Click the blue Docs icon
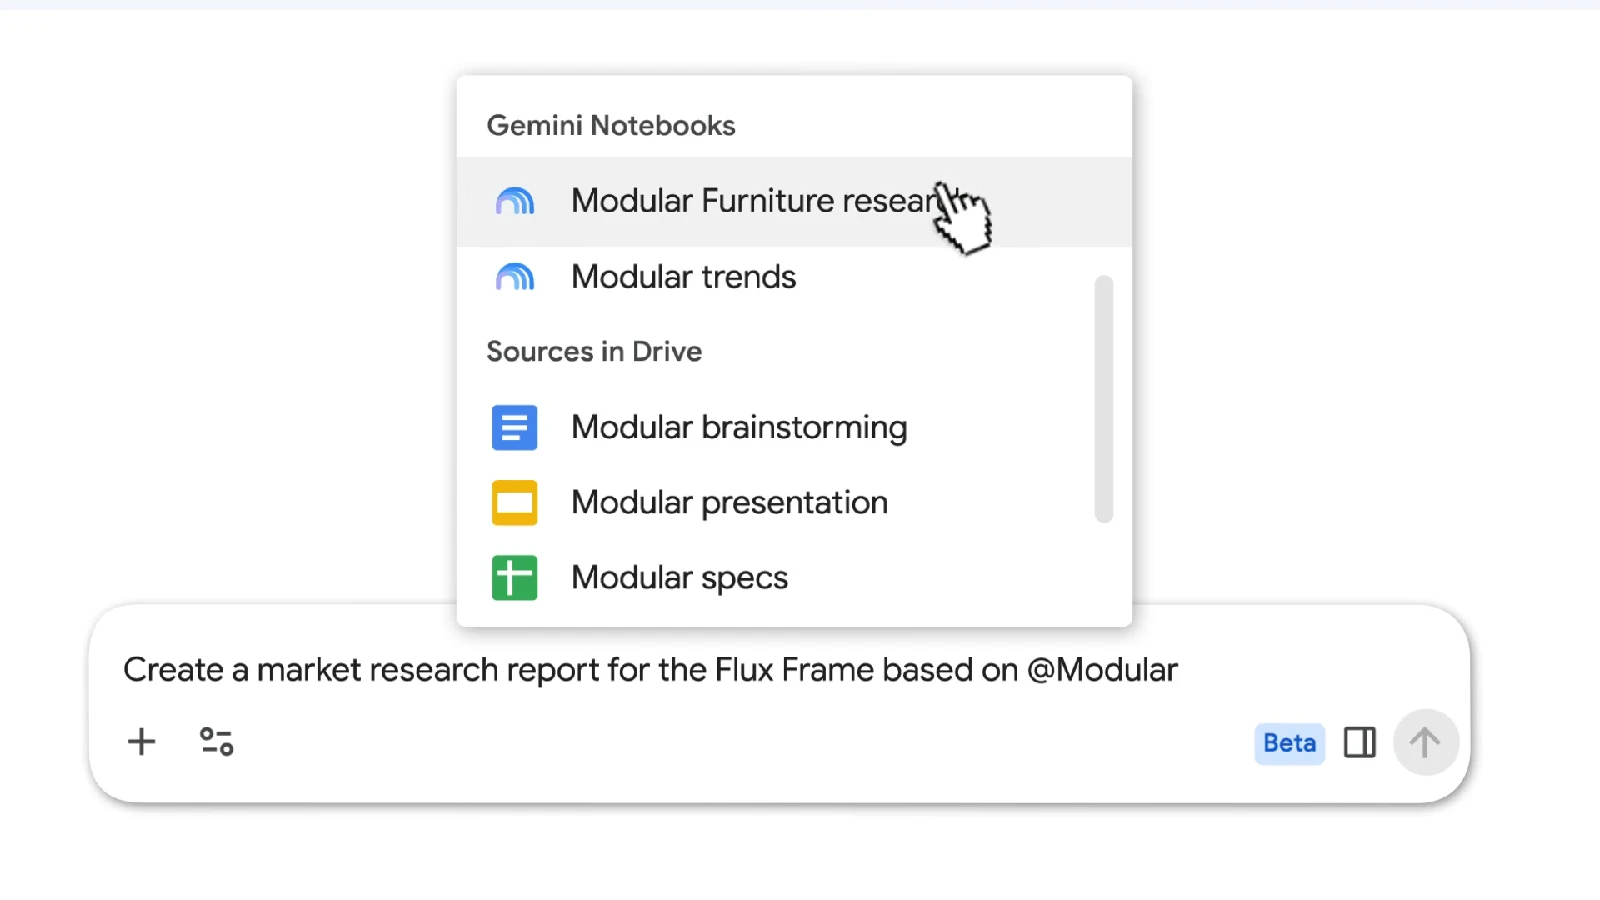 [514, 427]
